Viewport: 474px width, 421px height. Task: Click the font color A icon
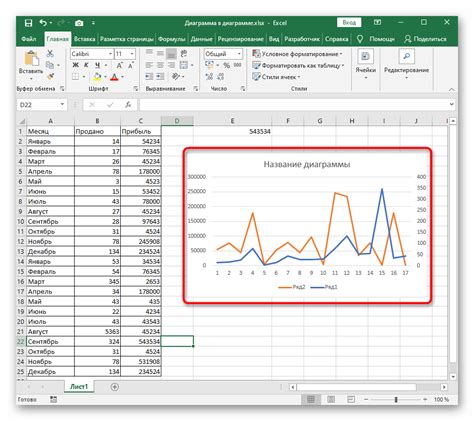tap(114, 77)
